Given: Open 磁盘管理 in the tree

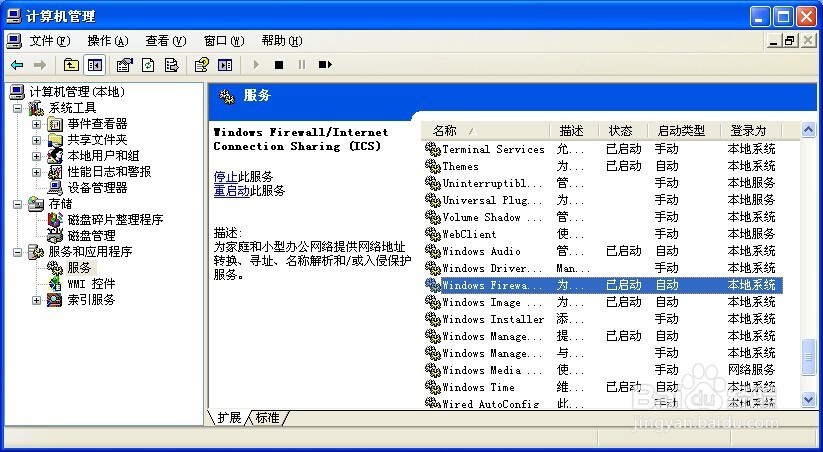Looking at the screenshot, I should click(91, 236).
